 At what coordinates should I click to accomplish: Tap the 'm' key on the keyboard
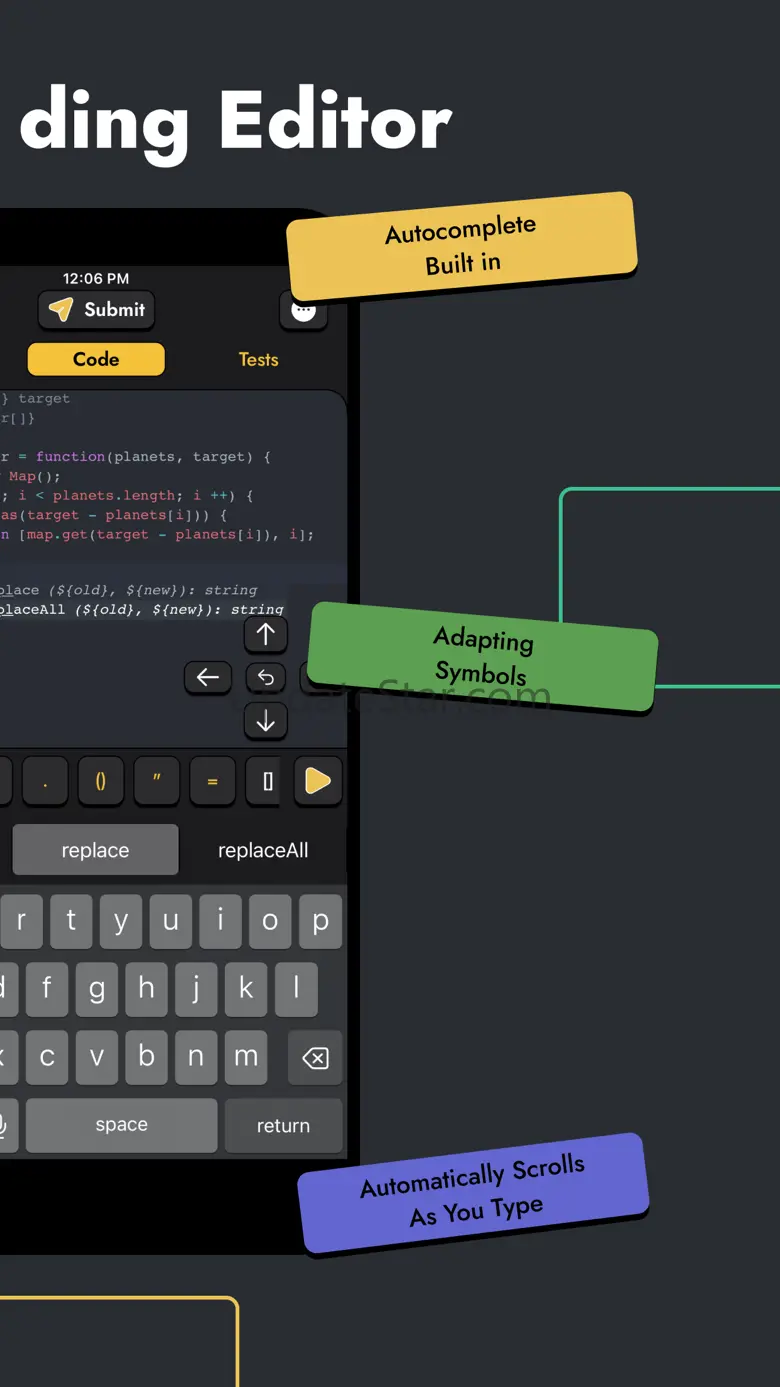pos(246,1057)
